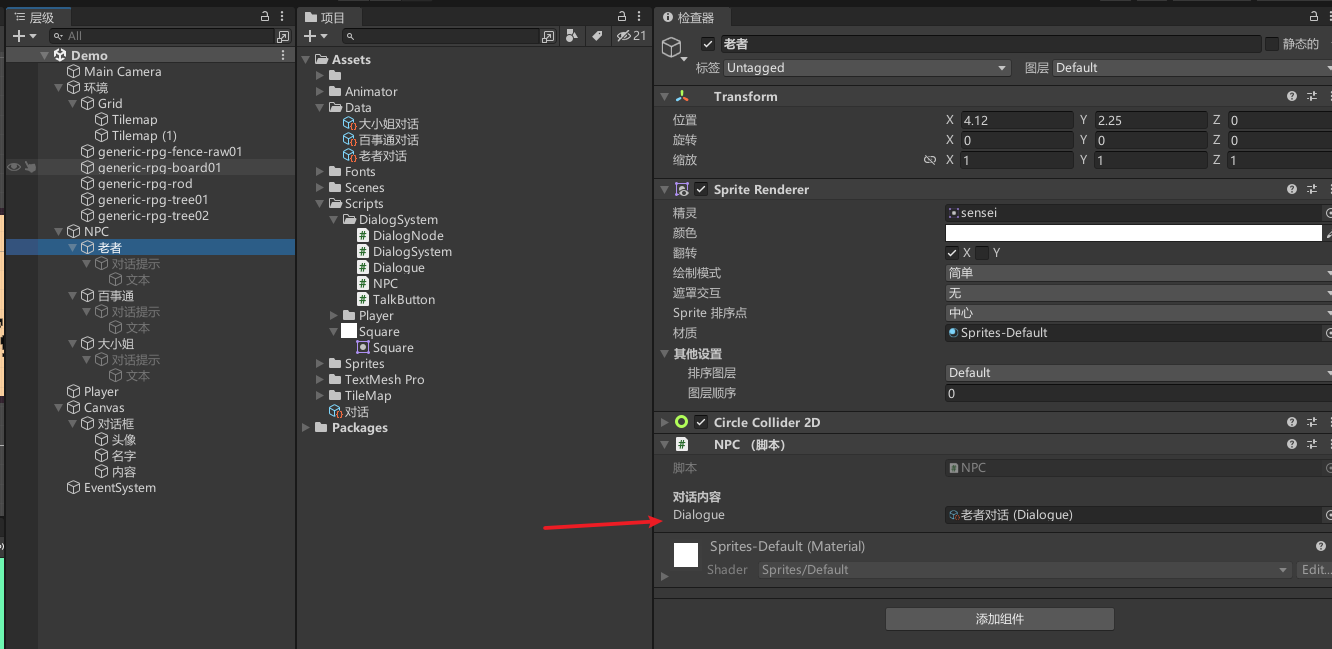Screen dimensions: 1332x649
Task: Open project search in Search window icon
Action: click(x=548, y=36)
